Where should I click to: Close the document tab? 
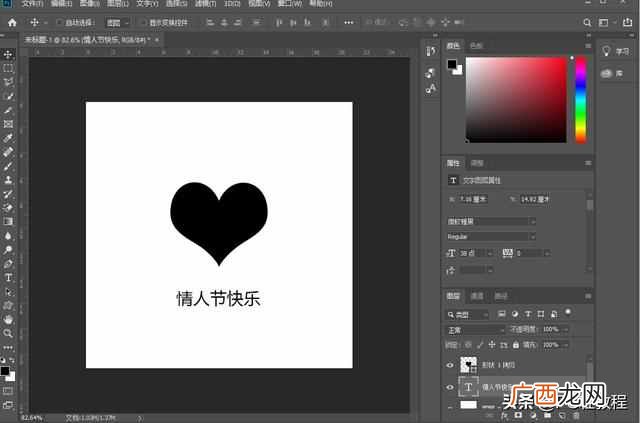click(x=157, y=40)
